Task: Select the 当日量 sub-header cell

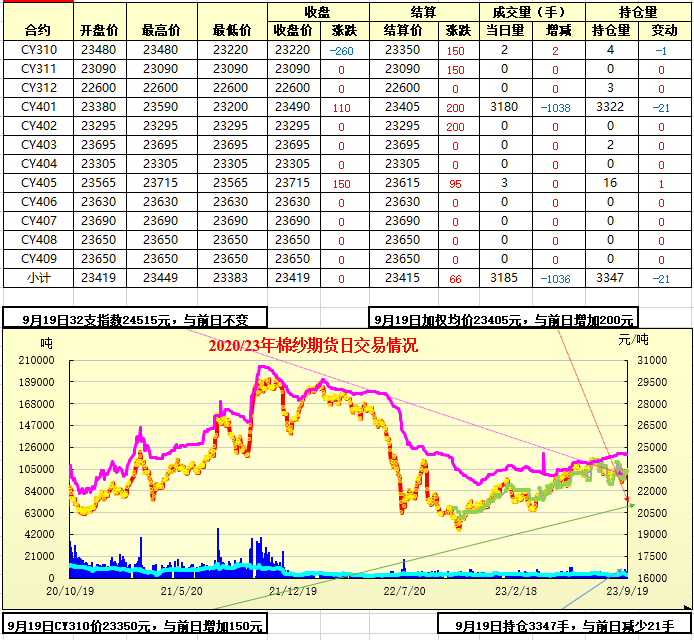Action: (504, 31)
